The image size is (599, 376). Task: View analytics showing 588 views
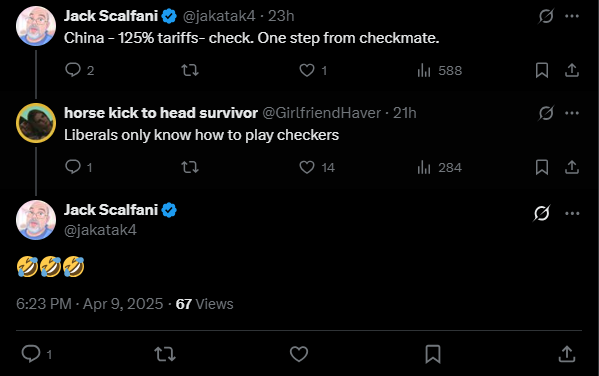(440, 70)
